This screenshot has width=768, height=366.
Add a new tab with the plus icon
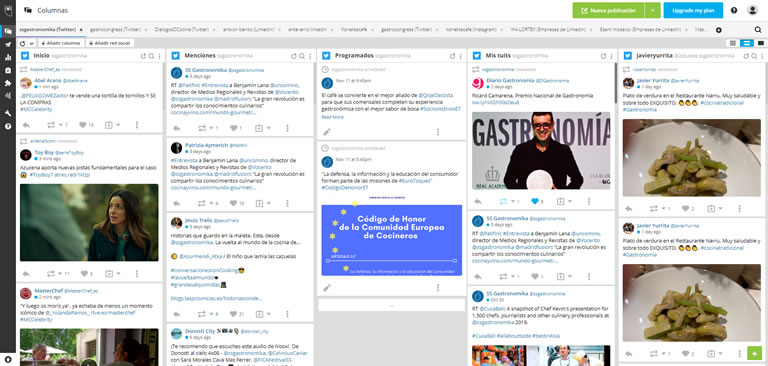[x=719, y=30]
